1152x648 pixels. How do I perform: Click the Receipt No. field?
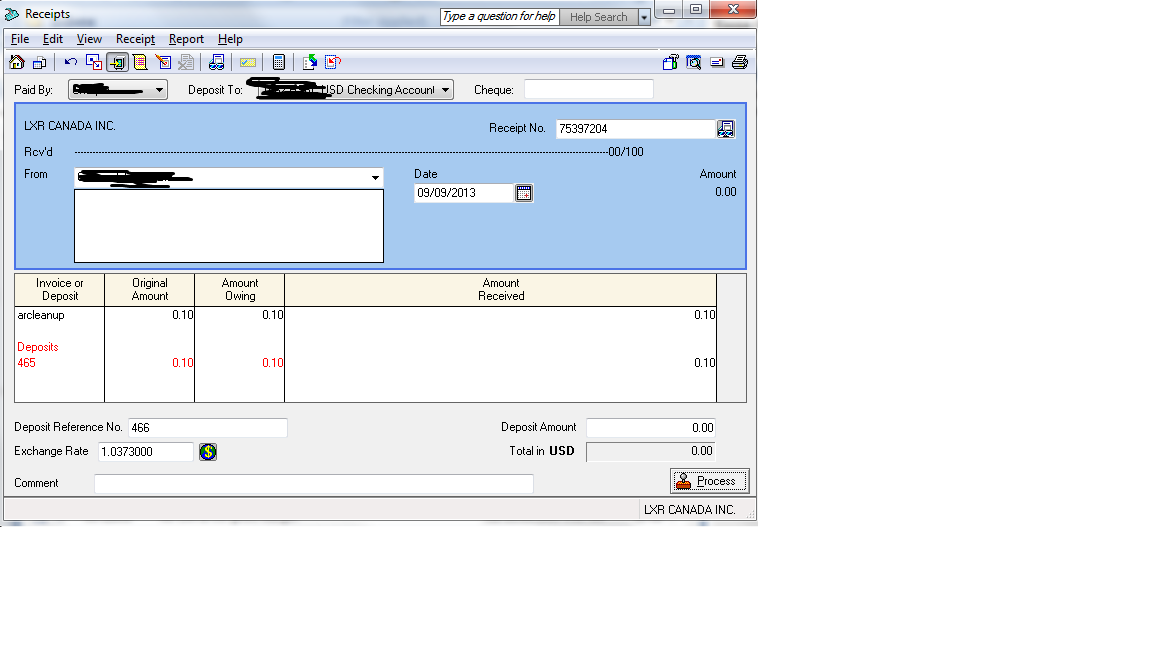636,129
